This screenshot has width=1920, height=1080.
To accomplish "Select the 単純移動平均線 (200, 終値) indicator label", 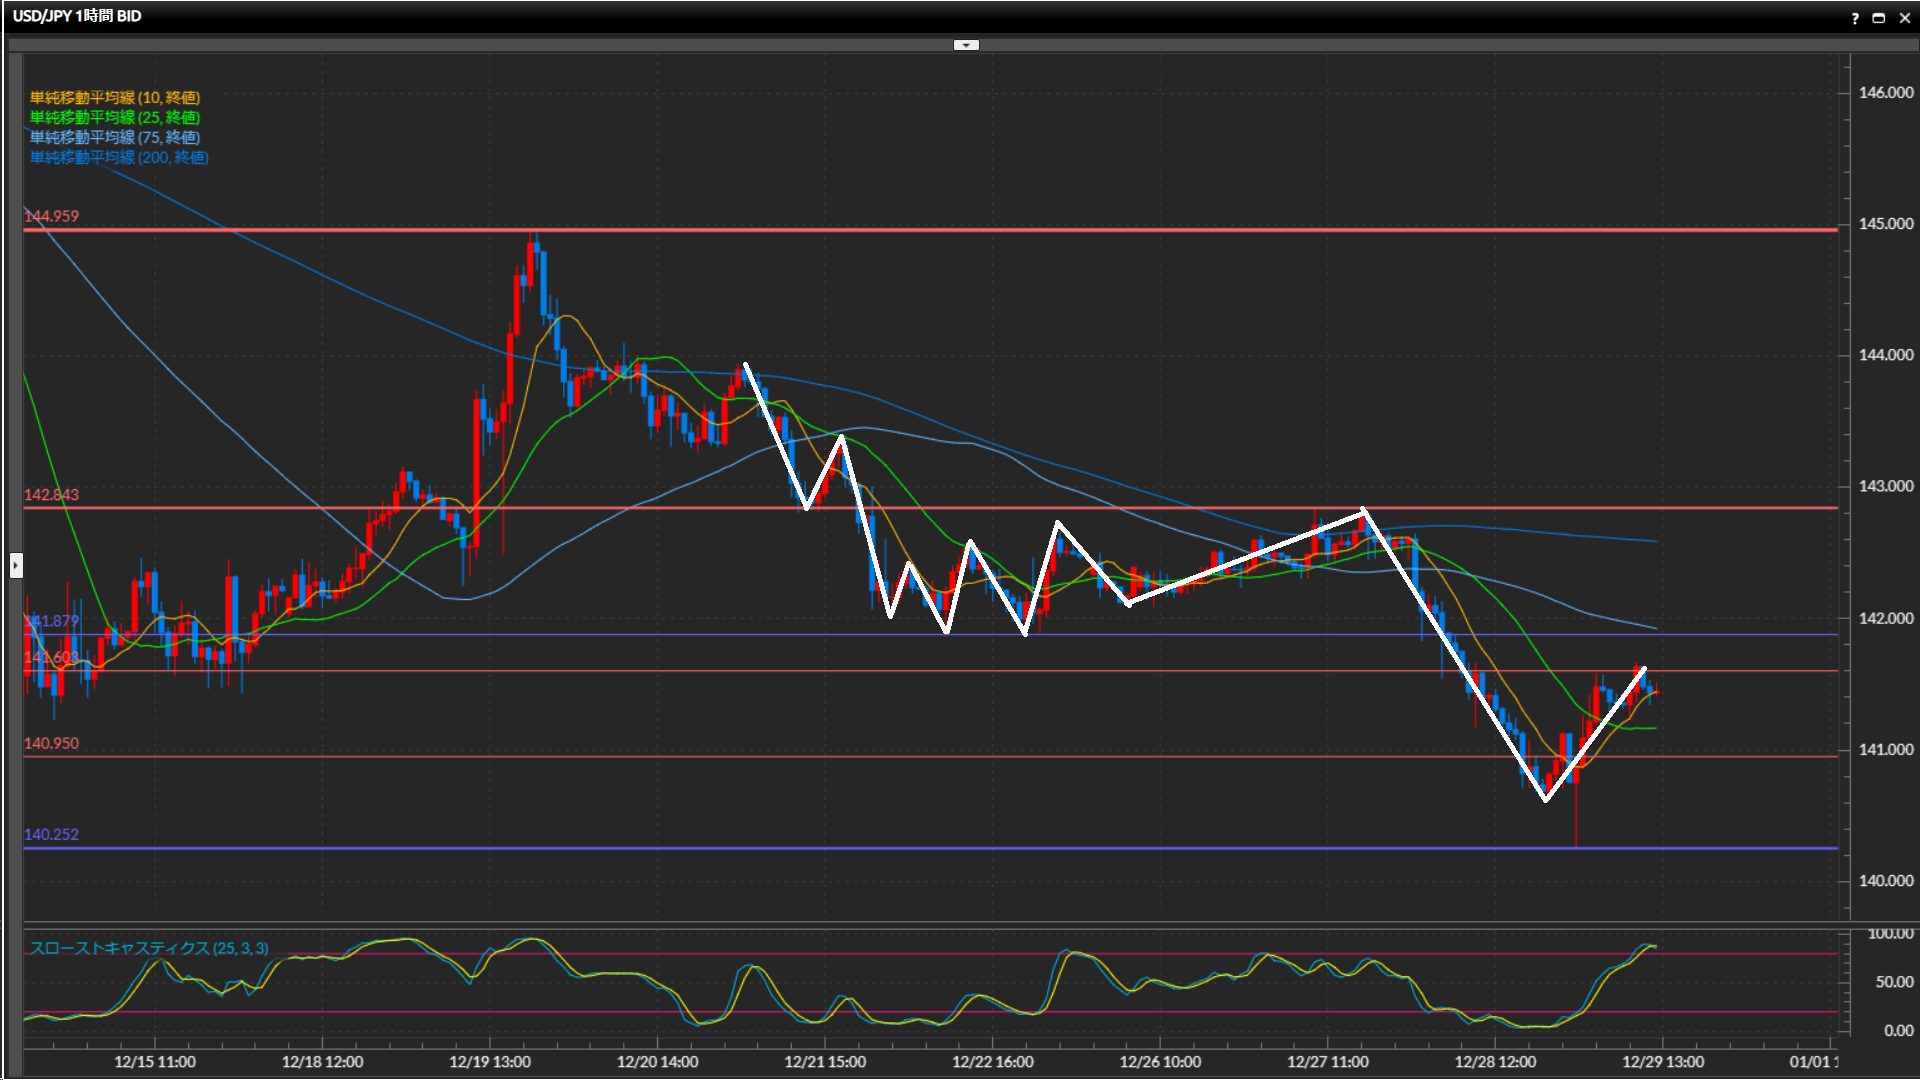I will coord(119,157).
